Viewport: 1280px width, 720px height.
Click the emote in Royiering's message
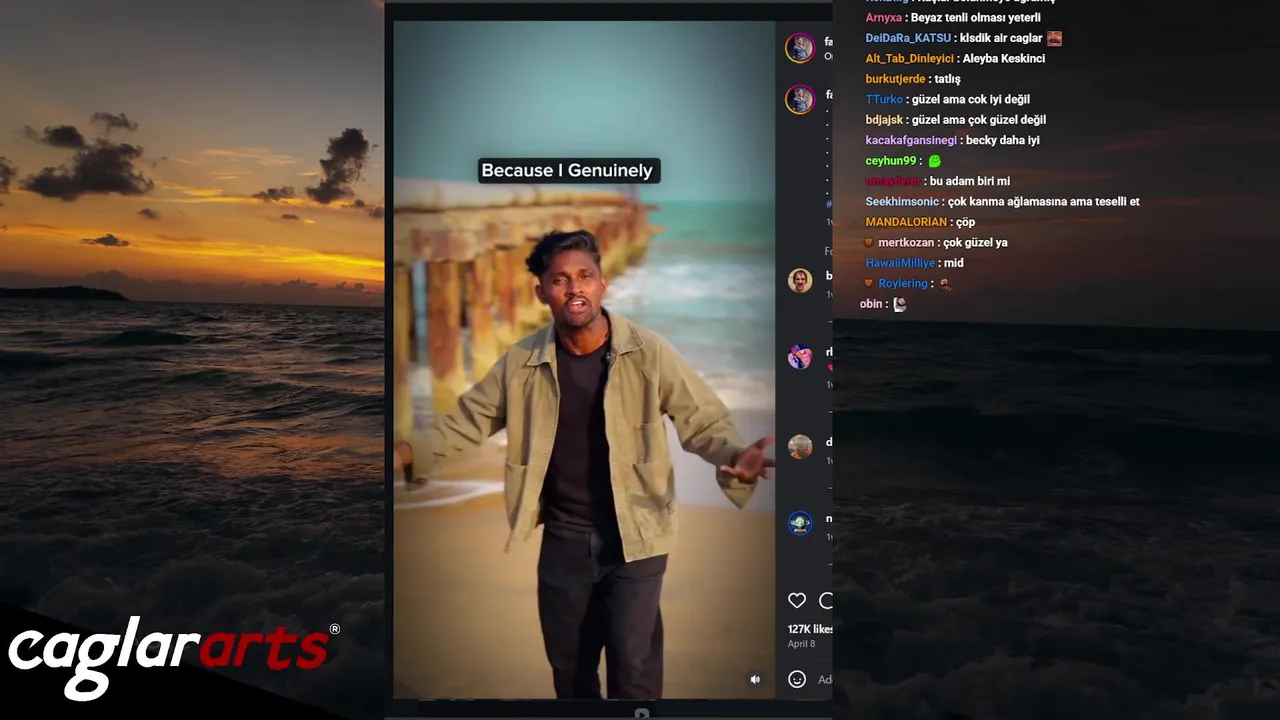click(945, 283)
